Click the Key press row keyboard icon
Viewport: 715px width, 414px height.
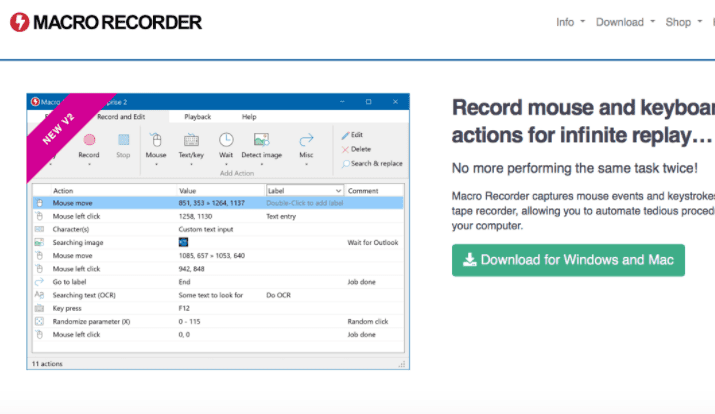tap(39, 308)
